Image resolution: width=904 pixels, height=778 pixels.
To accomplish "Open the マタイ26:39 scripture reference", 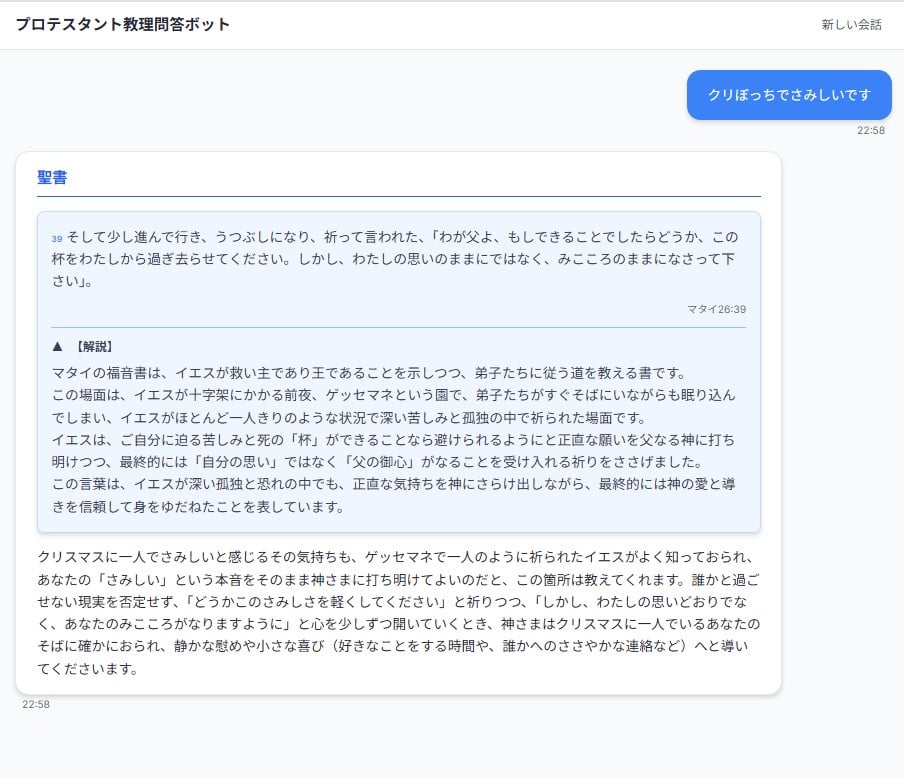I will point(716,309).
